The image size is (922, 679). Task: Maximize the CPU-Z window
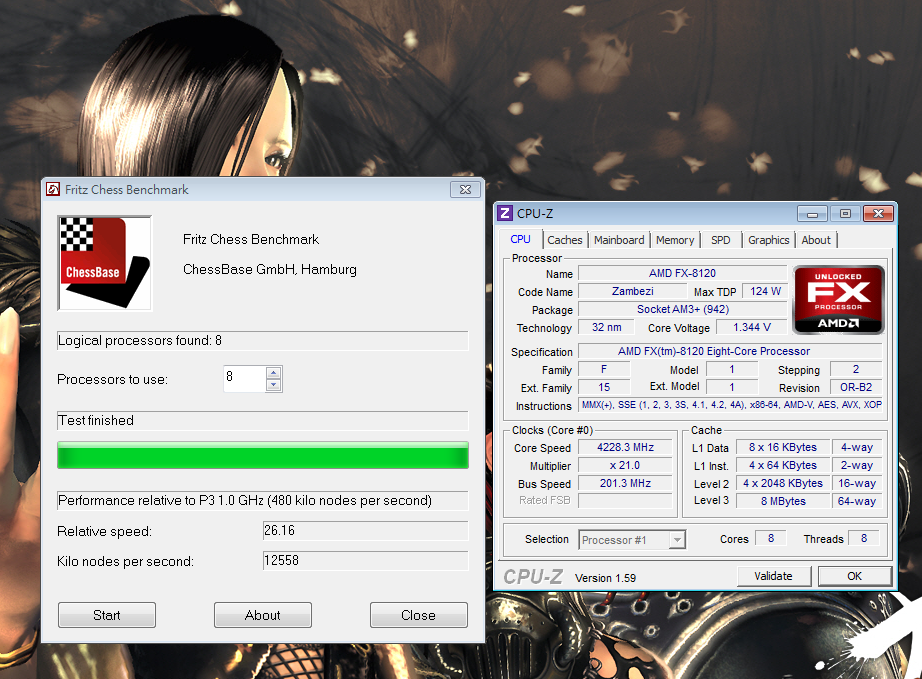tap(845, 213)
